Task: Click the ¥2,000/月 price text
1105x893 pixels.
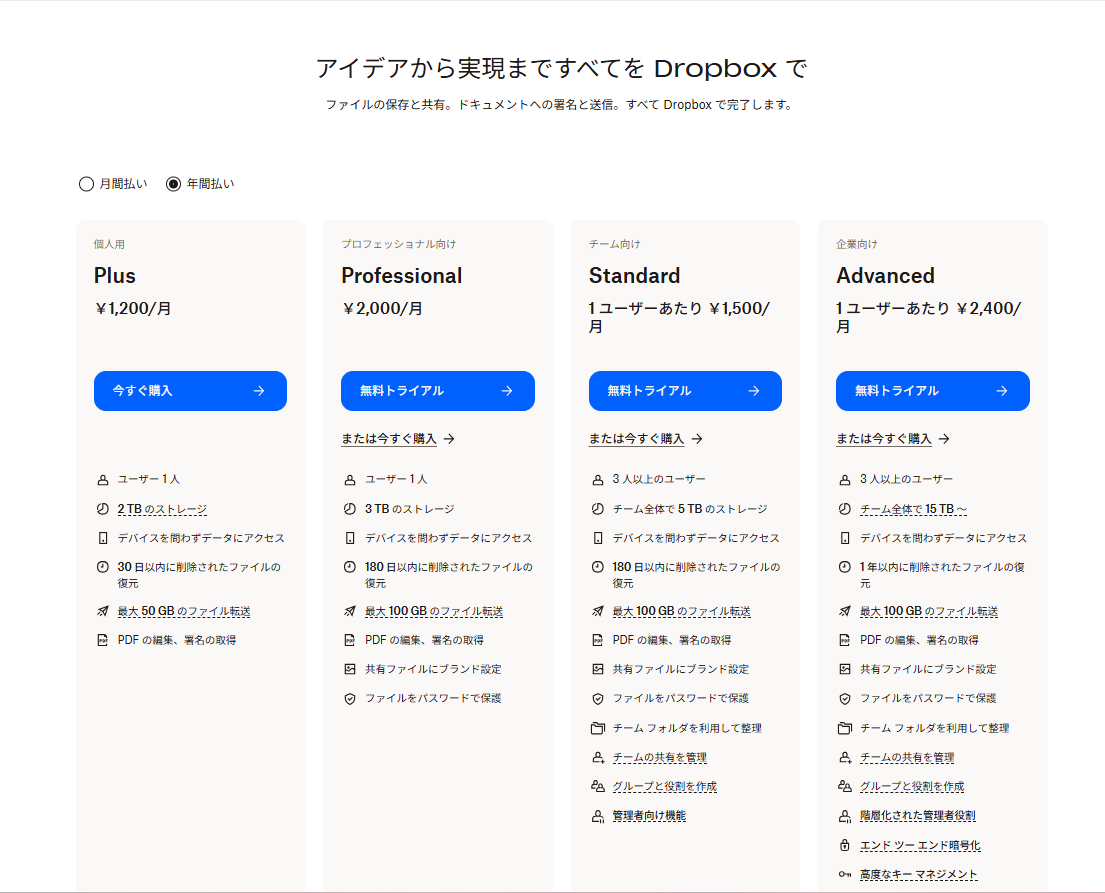Action: (x=382, y=309)
